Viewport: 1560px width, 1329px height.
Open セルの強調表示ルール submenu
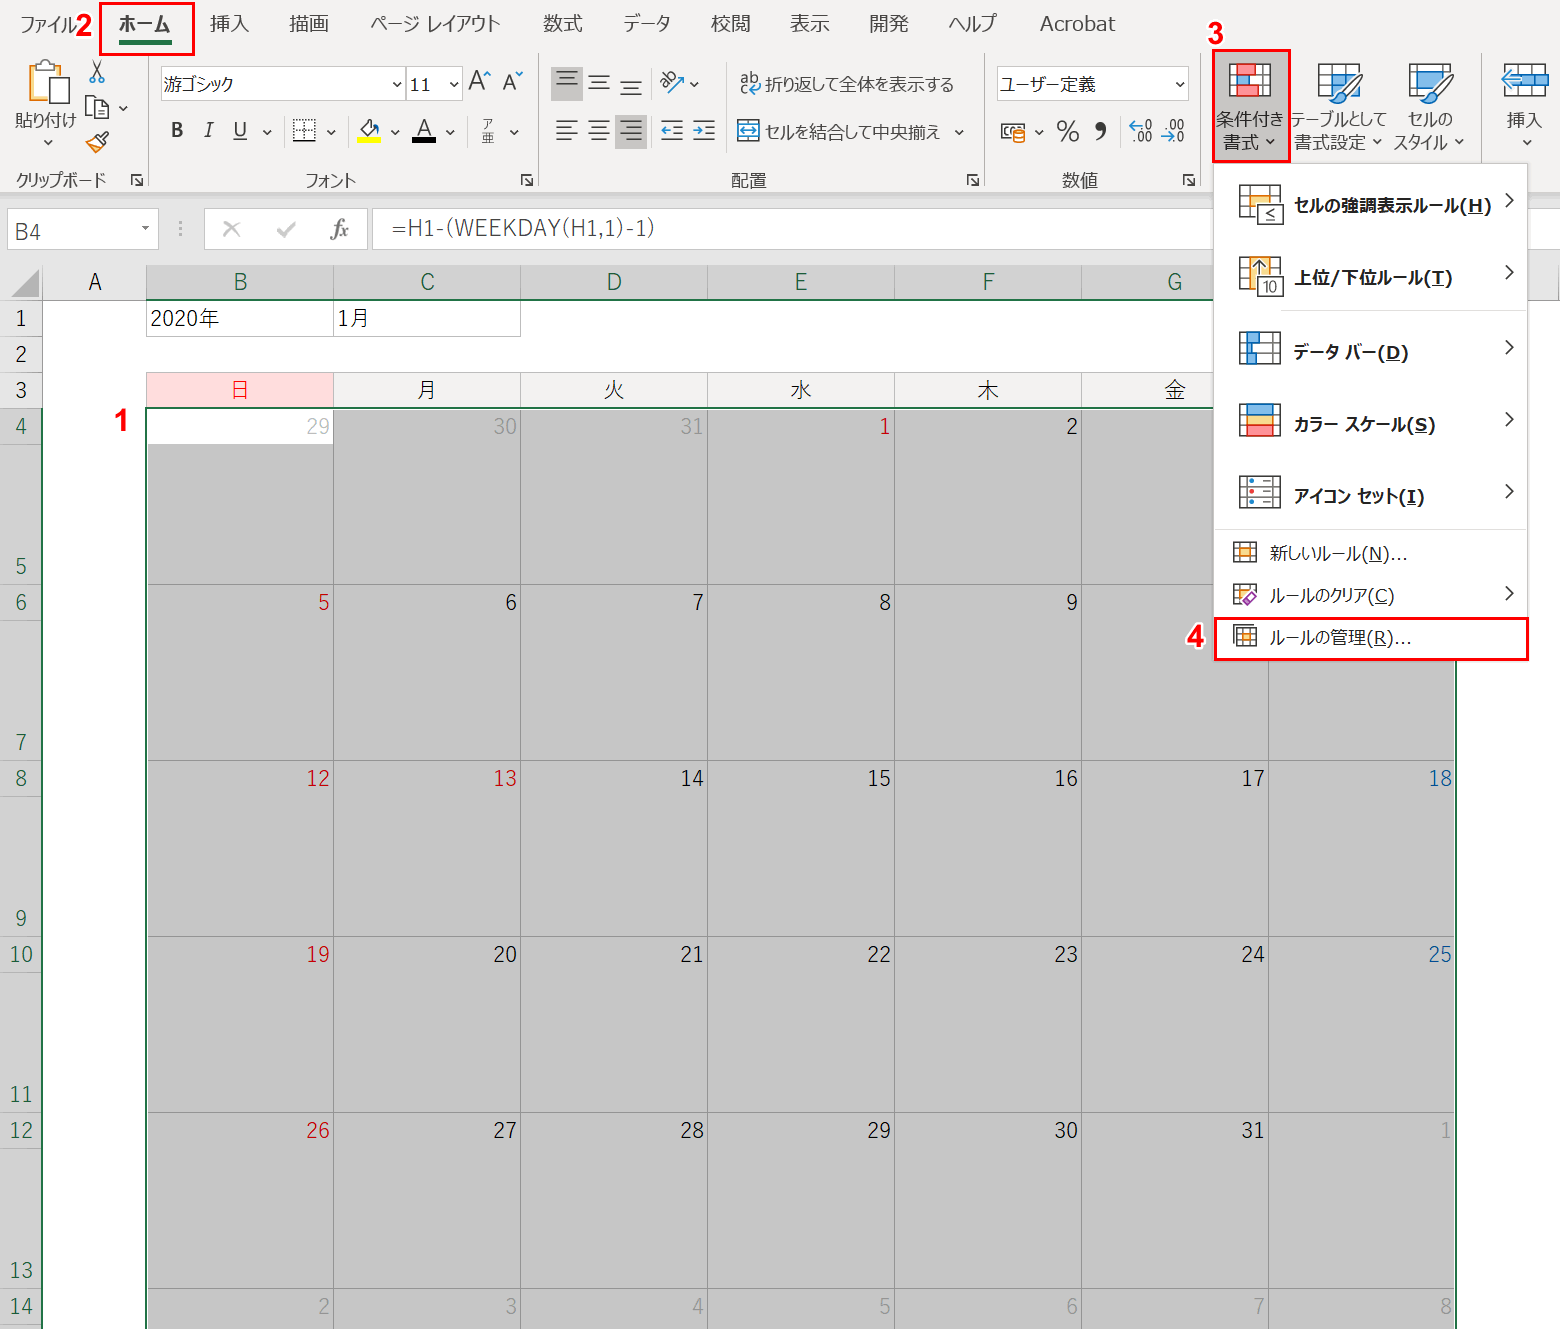[x=1371, y=204]
